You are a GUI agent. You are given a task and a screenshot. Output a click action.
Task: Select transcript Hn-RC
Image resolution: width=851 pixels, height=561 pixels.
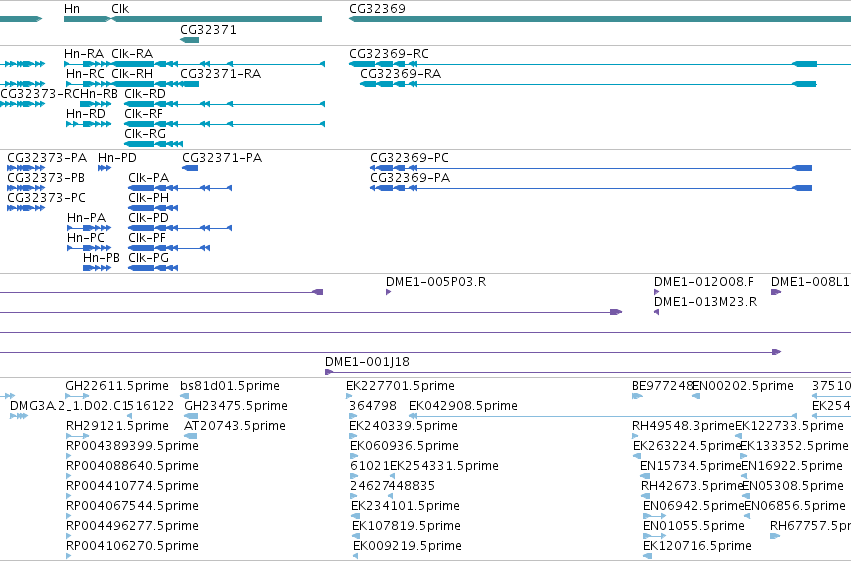pos(85,74)
